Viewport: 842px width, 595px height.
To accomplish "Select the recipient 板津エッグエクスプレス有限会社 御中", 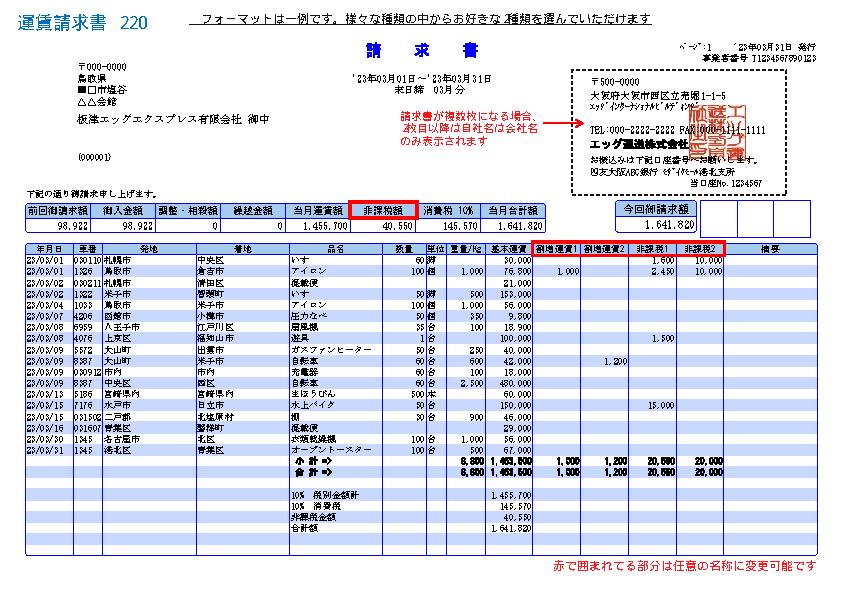I will click(x=173, y=119).
